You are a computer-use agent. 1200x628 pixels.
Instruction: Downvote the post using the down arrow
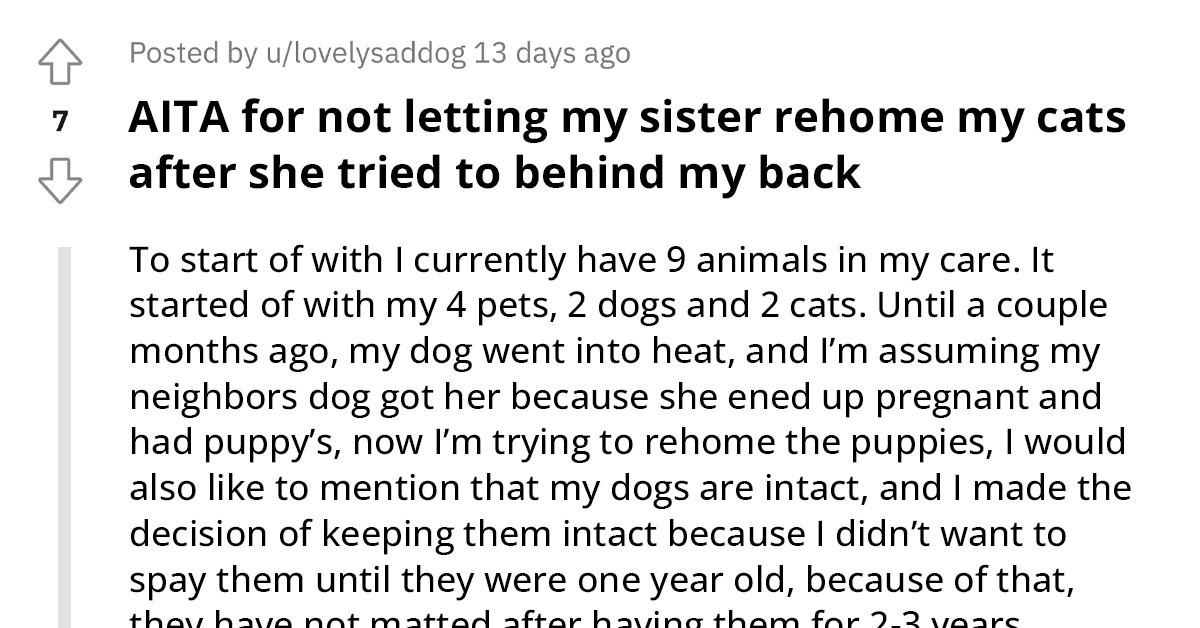[x=62, y=182]
